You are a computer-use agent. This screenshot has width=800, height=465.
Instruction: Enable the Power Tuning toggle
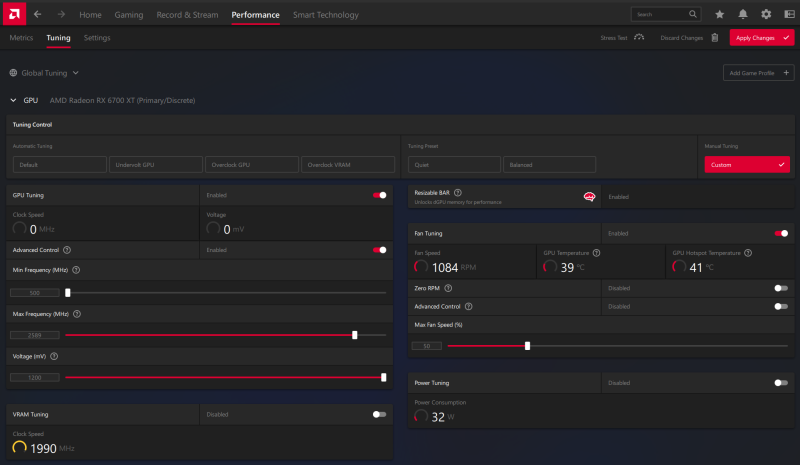(781, 383)
